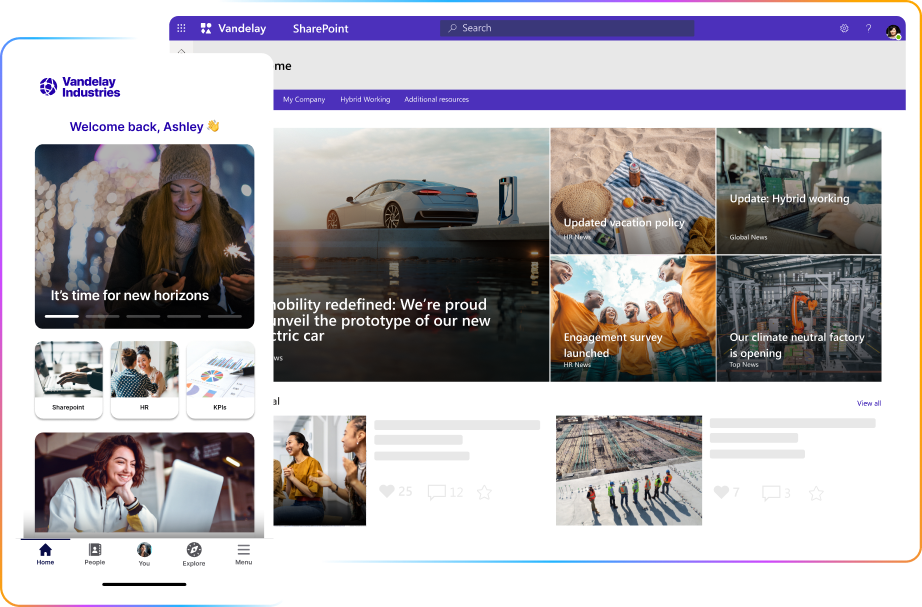
Task: Open the Microsoft 365 app launcher waffle icon
Action: (181, 28)
